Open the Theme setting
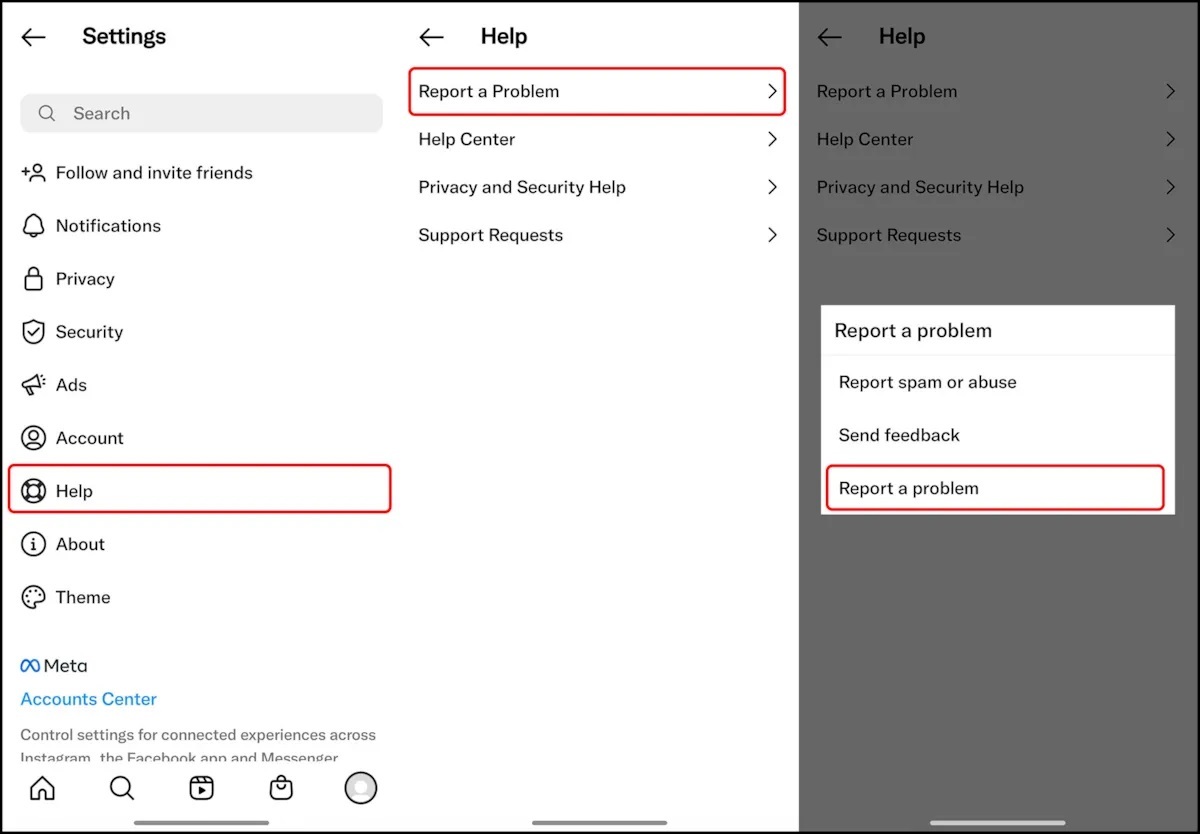The image size is (1200, 834). (82, 597)
